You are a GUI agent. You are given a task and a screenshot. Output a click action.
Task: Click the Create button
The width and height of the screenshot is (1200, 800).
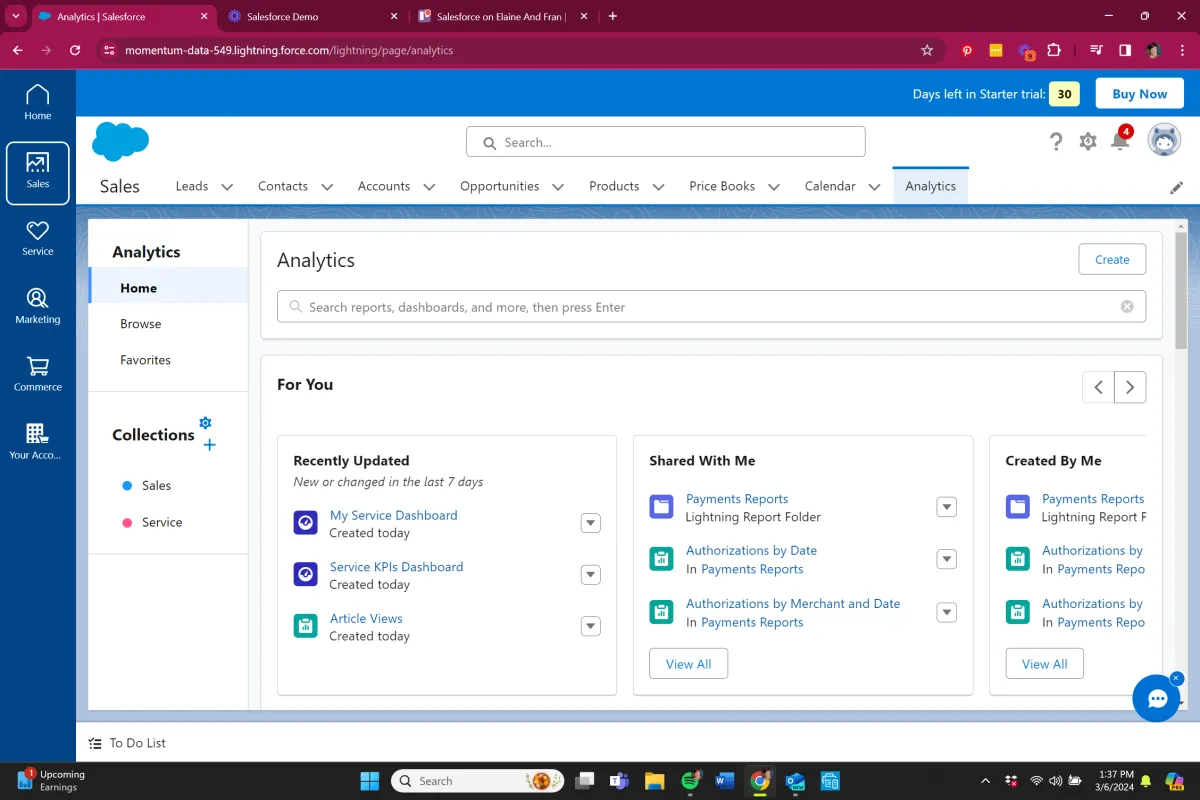pyautogui.click(x=1112, y=259)
